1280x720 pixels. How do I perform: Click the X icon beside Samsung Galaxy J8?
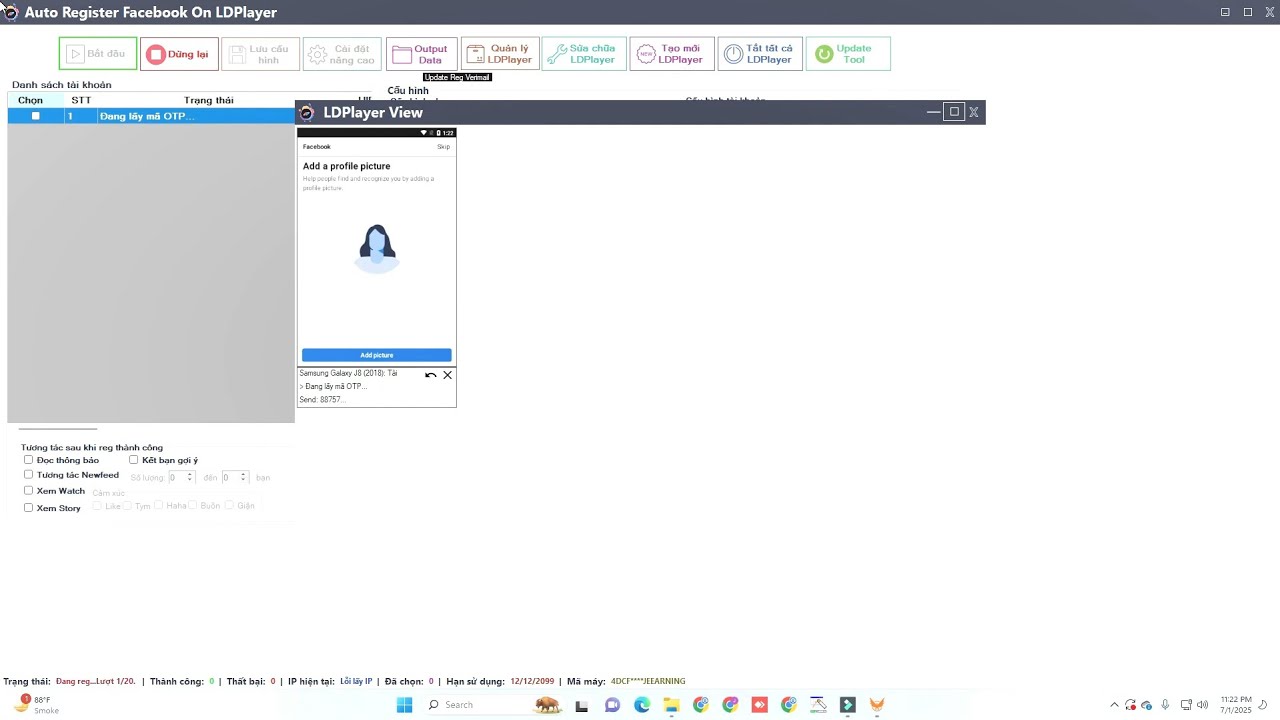[447, 375]
